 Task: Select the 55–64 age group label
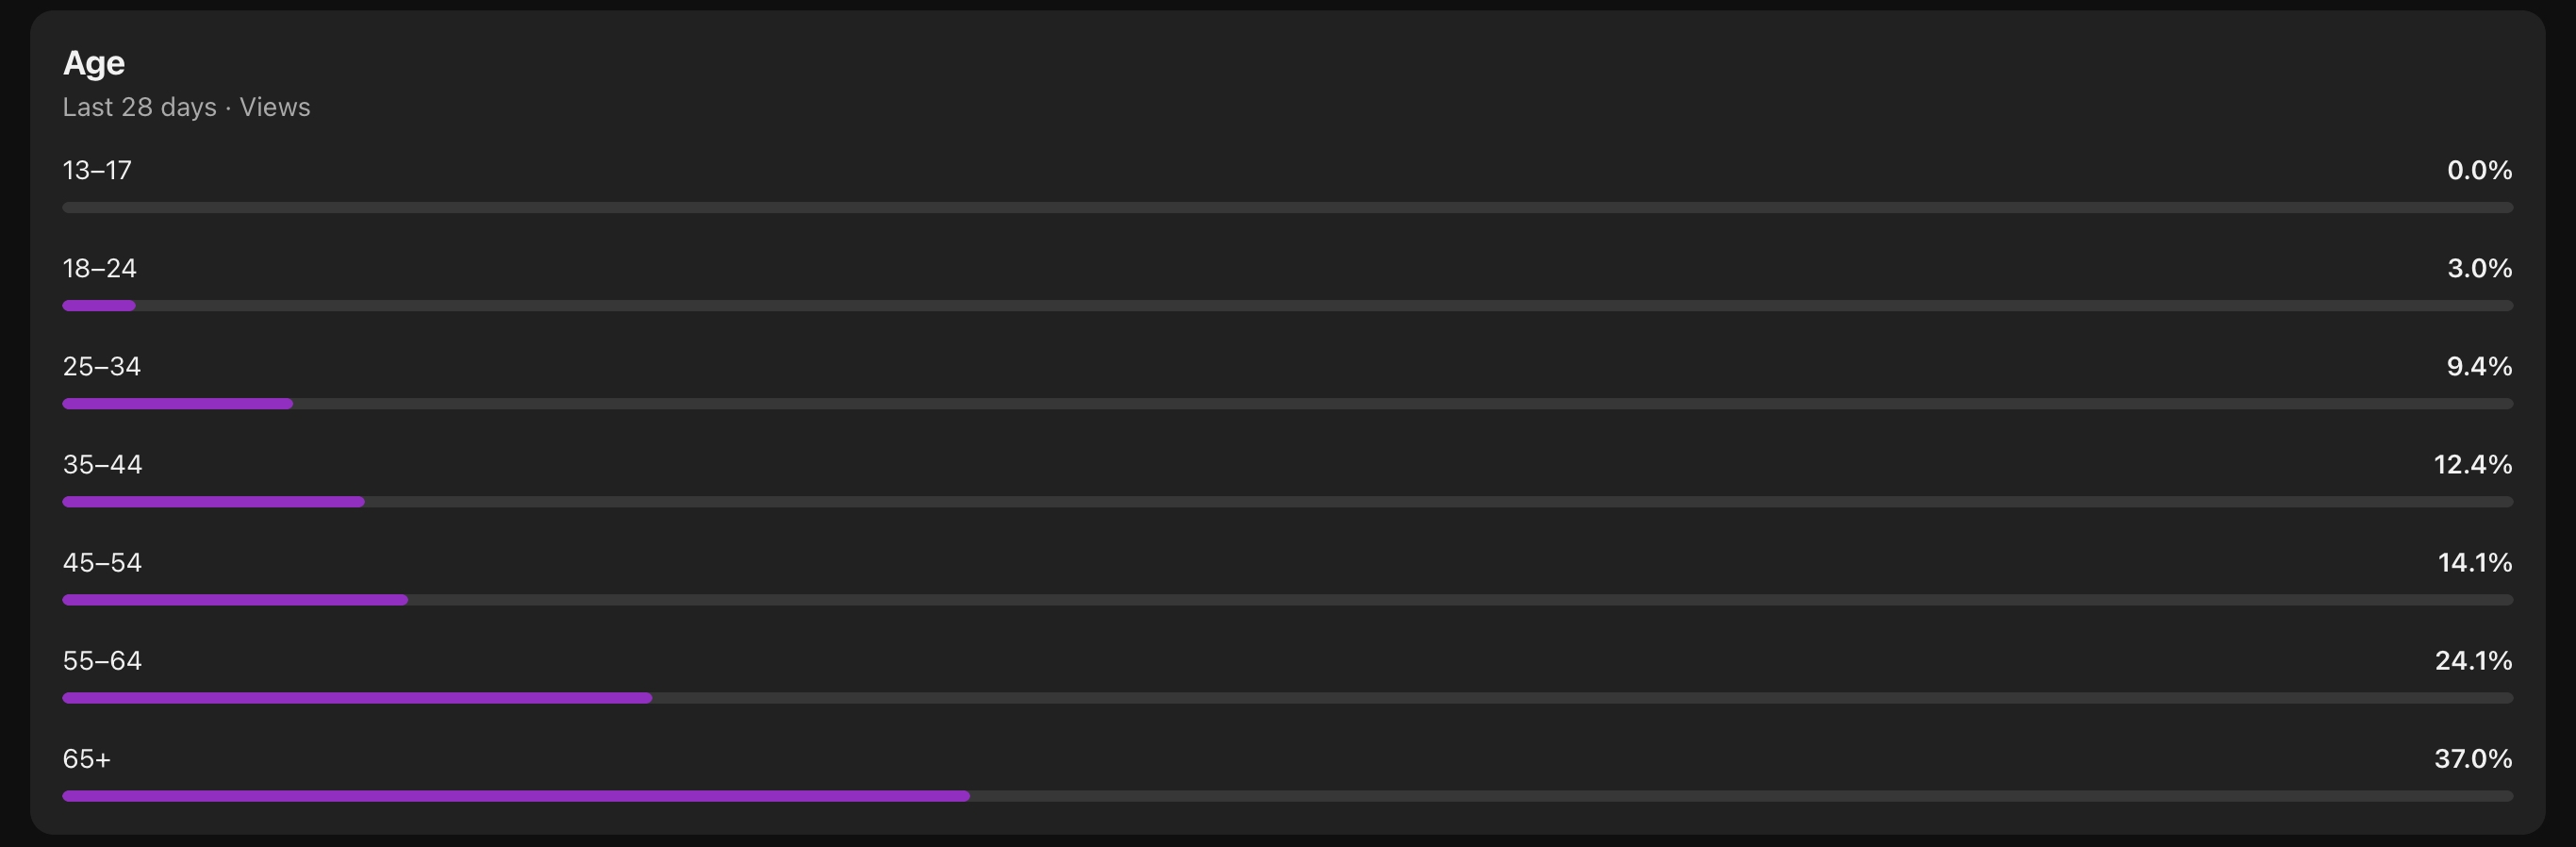[103, 660]
